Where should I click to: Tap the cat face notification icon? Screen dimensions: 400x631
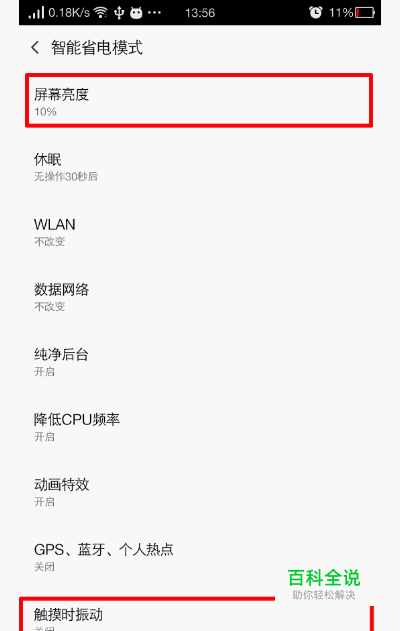click(136, 13)
